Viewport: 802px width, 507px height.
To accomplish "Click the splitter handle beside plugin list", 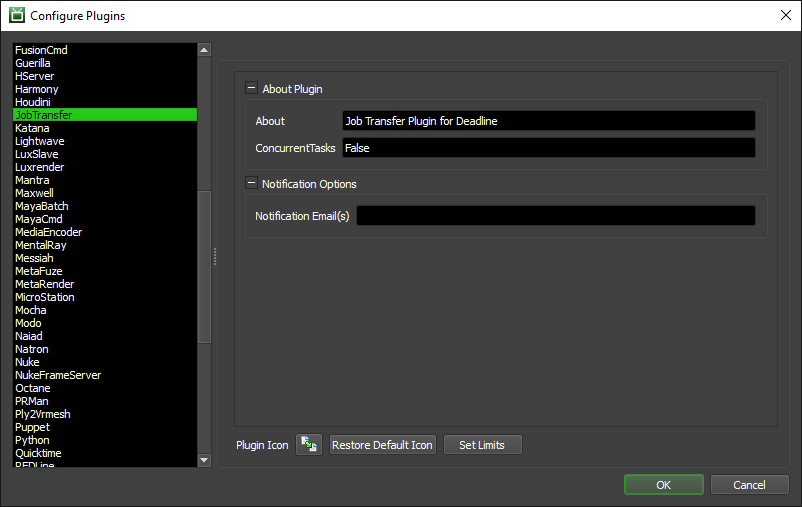I will coord(215,257).
